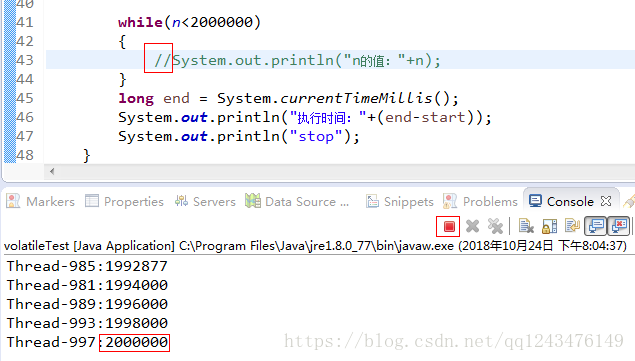Click the while(n<2000000) code line
This screenshot has height=361, width=635.
pyautogui.click(x=190, y=22)
